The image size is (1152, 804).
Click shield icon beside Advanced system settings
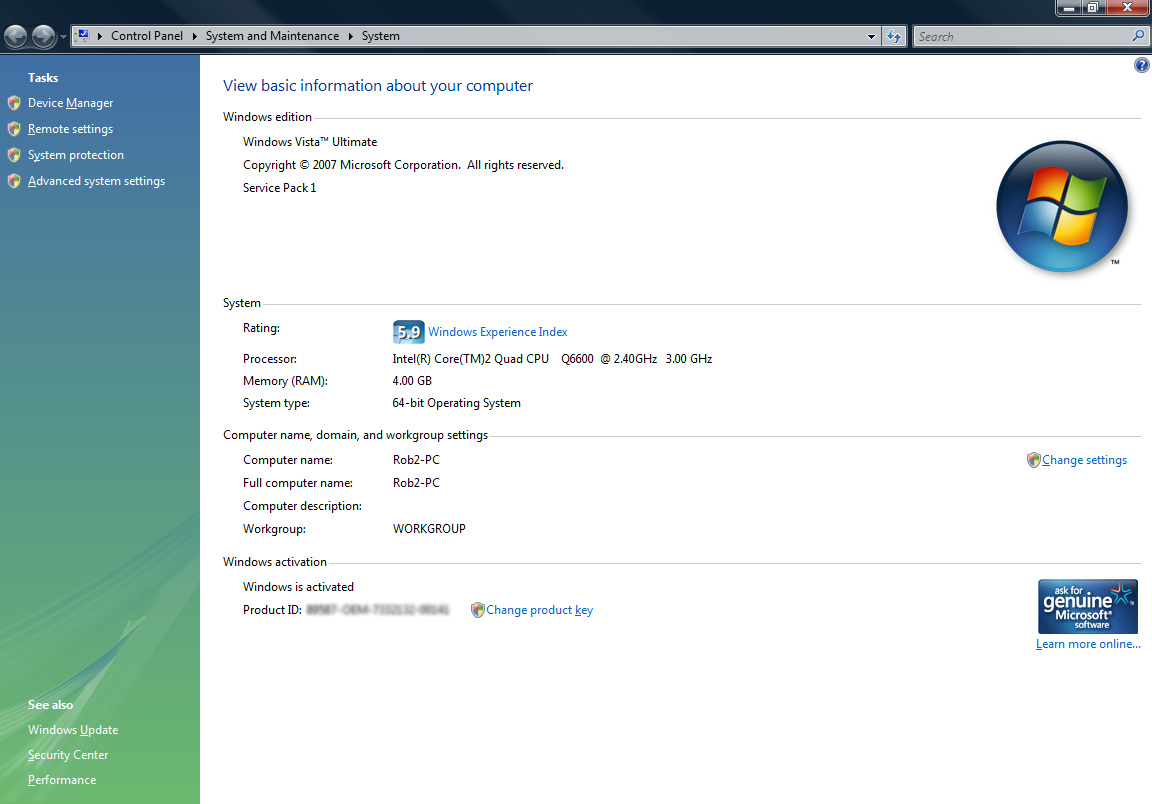click(x=14, y=181)
